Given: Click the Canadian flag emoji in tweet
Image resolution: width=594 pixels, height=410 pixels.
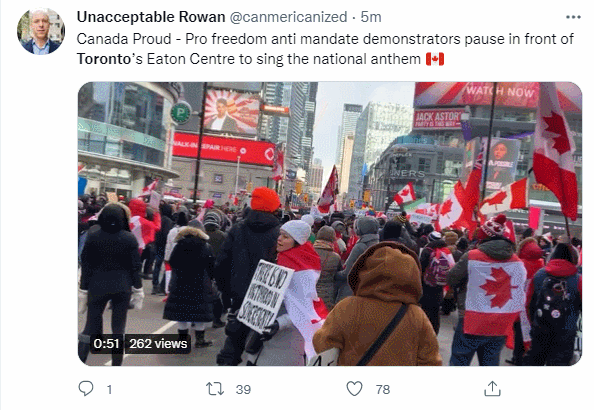Looking at the screenshot, I should point(435,59).
